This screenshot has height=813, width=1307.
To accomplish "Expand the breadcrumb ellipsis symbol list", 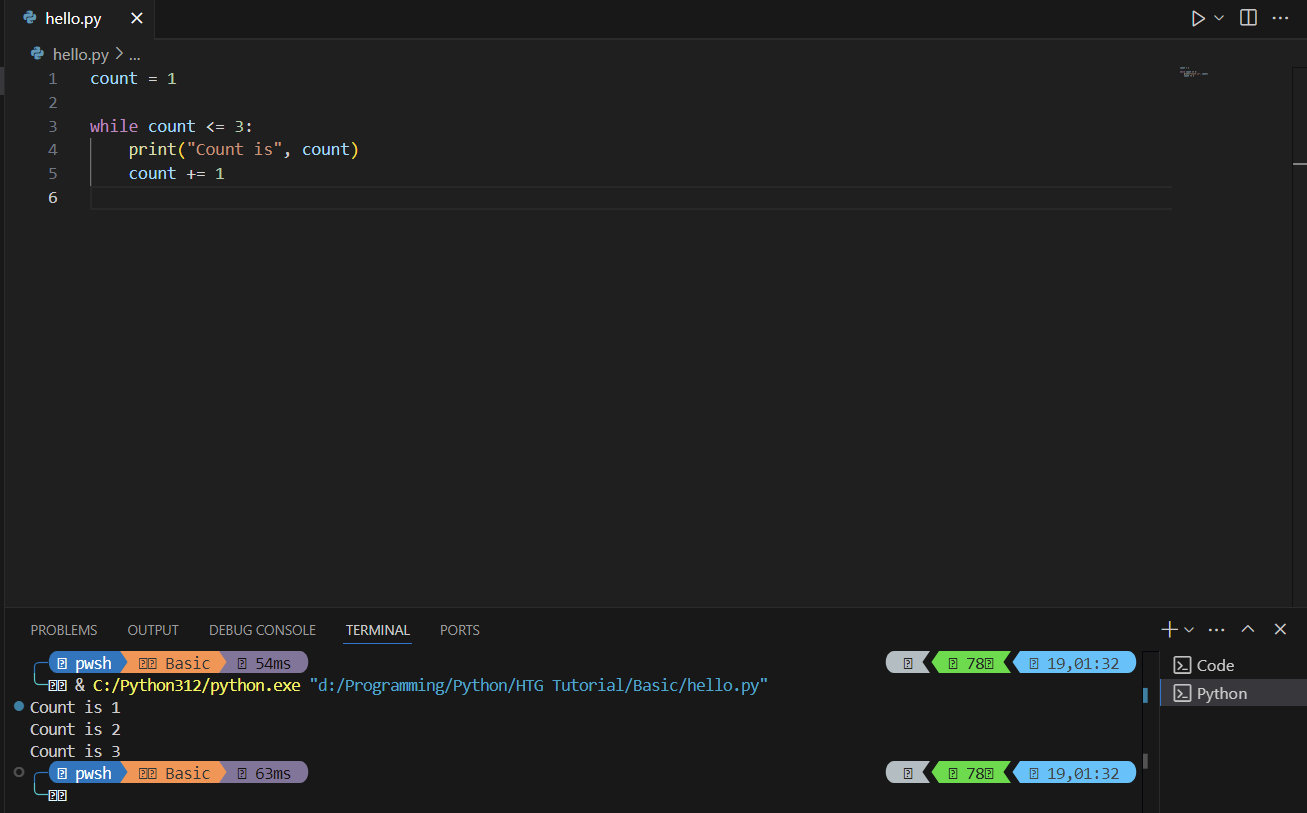I will pyautogui.click(x=135, y=54).
